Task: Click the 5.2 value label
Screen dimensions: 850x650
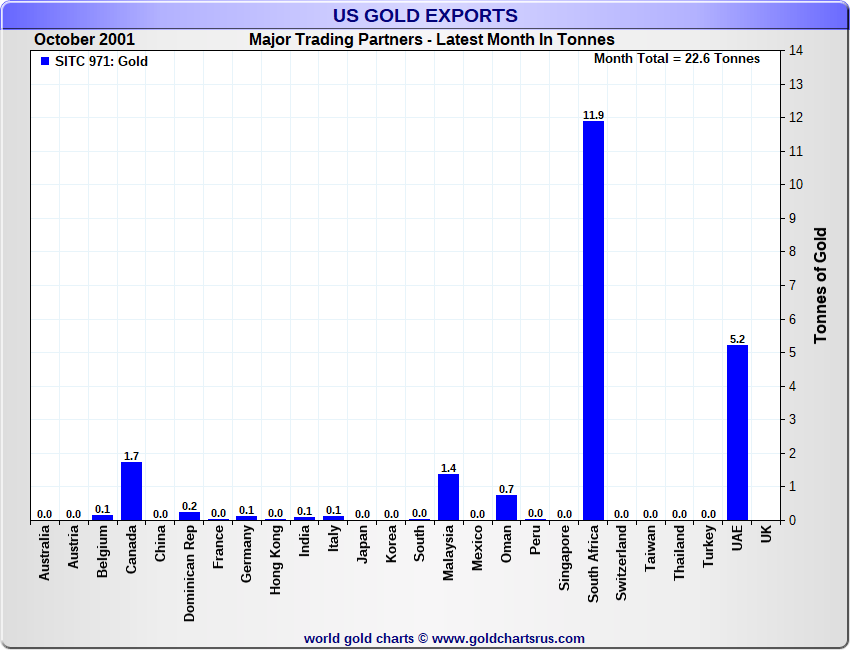Action: [x=737, y=339]
